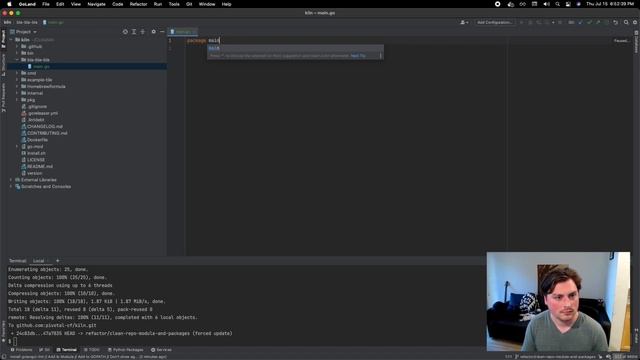Open the GoLand application menu

(x=27, y=4)
